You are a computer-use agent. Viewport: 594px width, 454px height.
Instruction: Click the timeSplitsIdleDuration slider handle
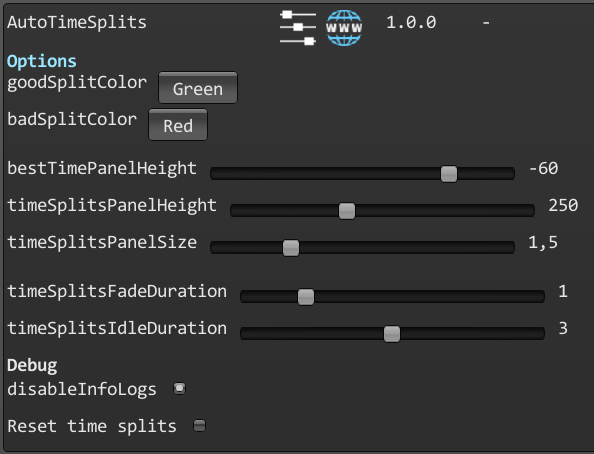[392, 333]
